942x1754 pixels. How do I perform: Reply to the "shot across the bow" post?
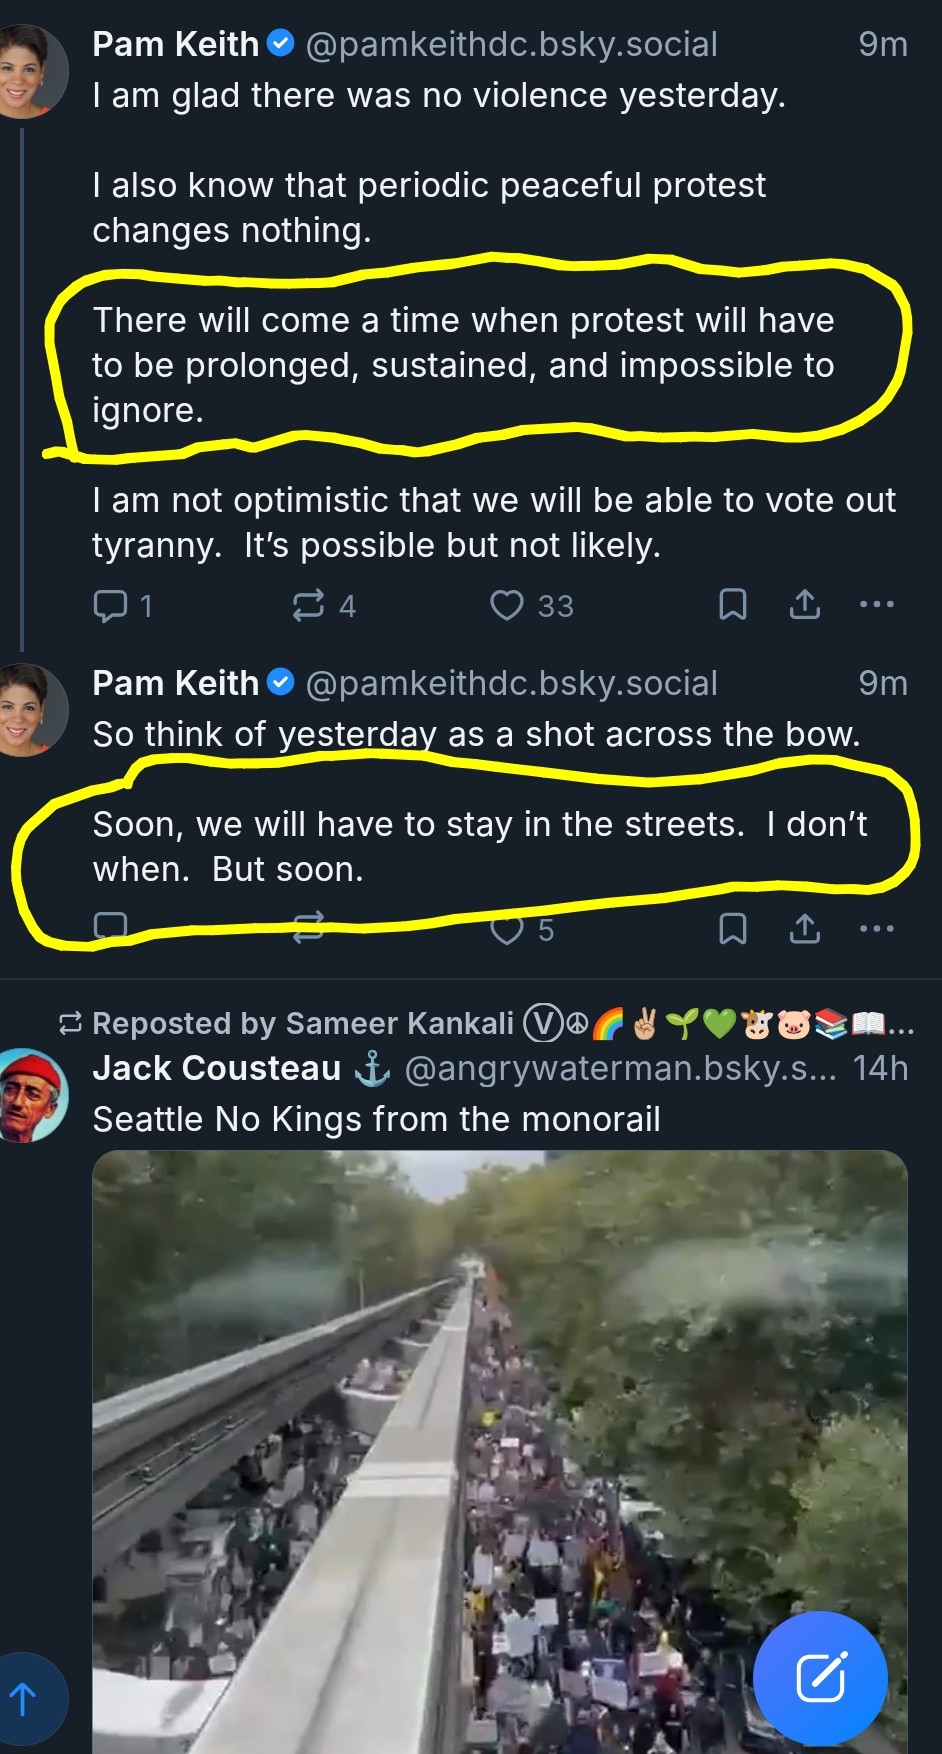click(110, 928)
